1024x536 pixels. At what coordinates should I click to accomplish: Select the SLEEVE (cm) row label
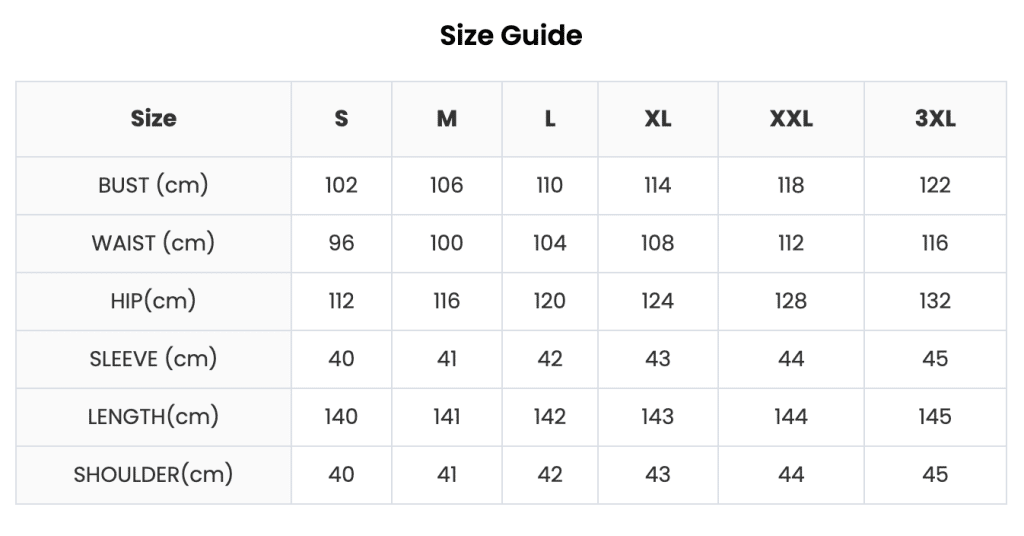(x=153, y=359)
